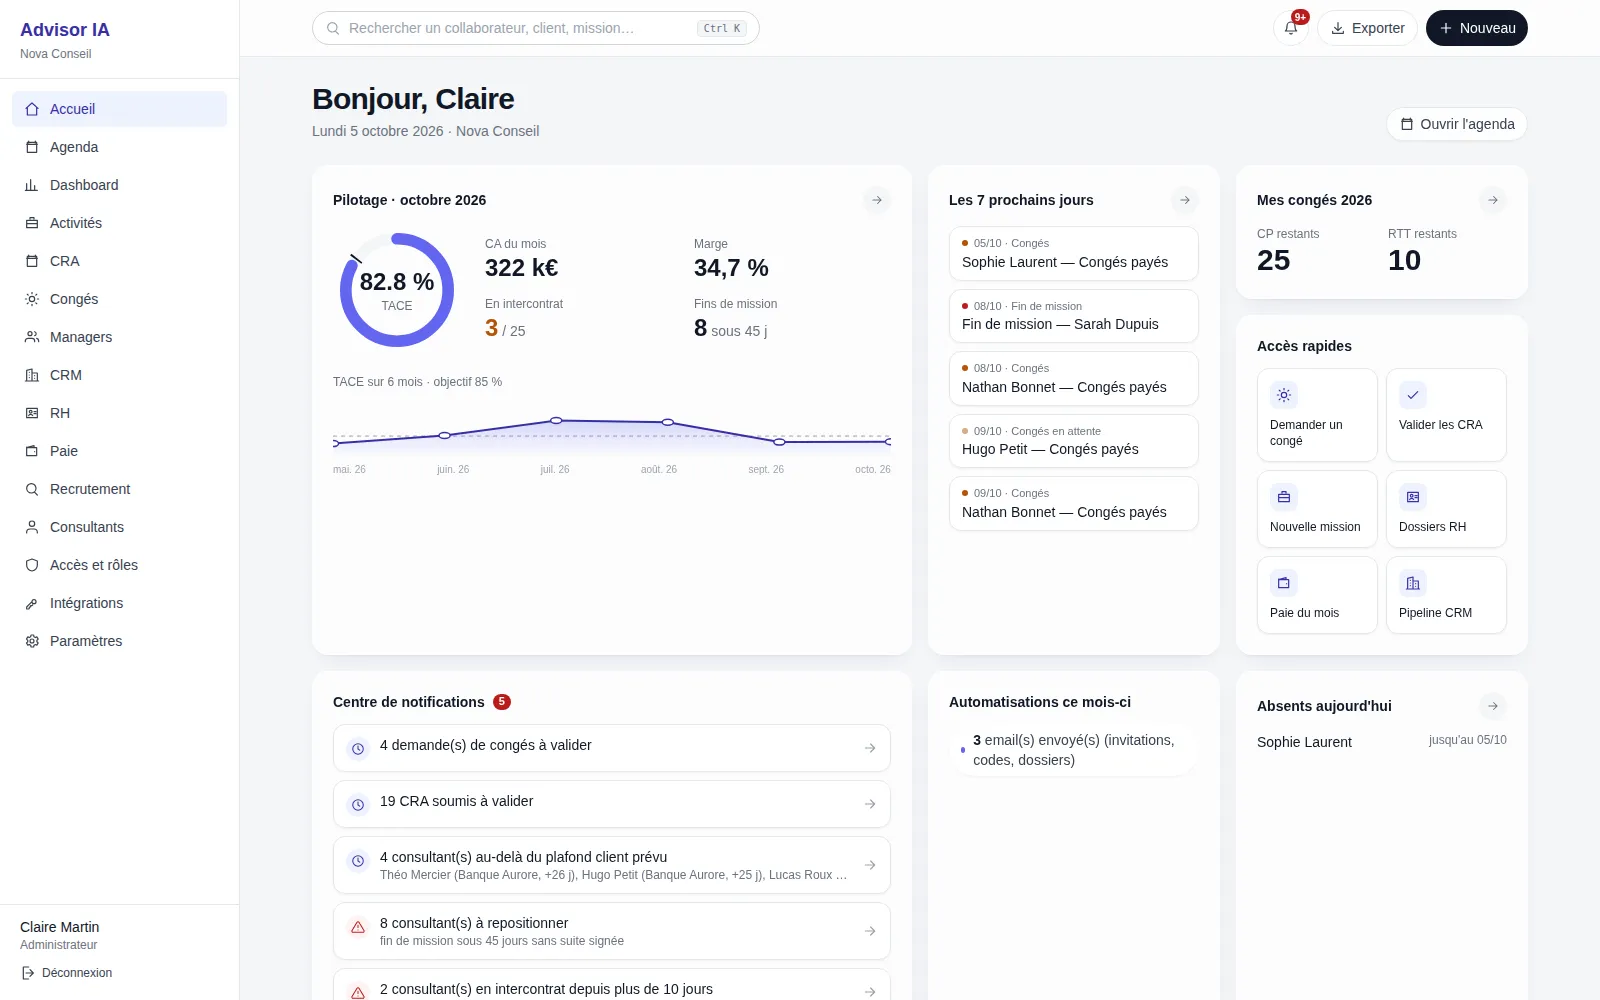Click the checkmark icon in Valider les CRA
This screenshot has height=1000, width=1600.
click(1413, 395)
